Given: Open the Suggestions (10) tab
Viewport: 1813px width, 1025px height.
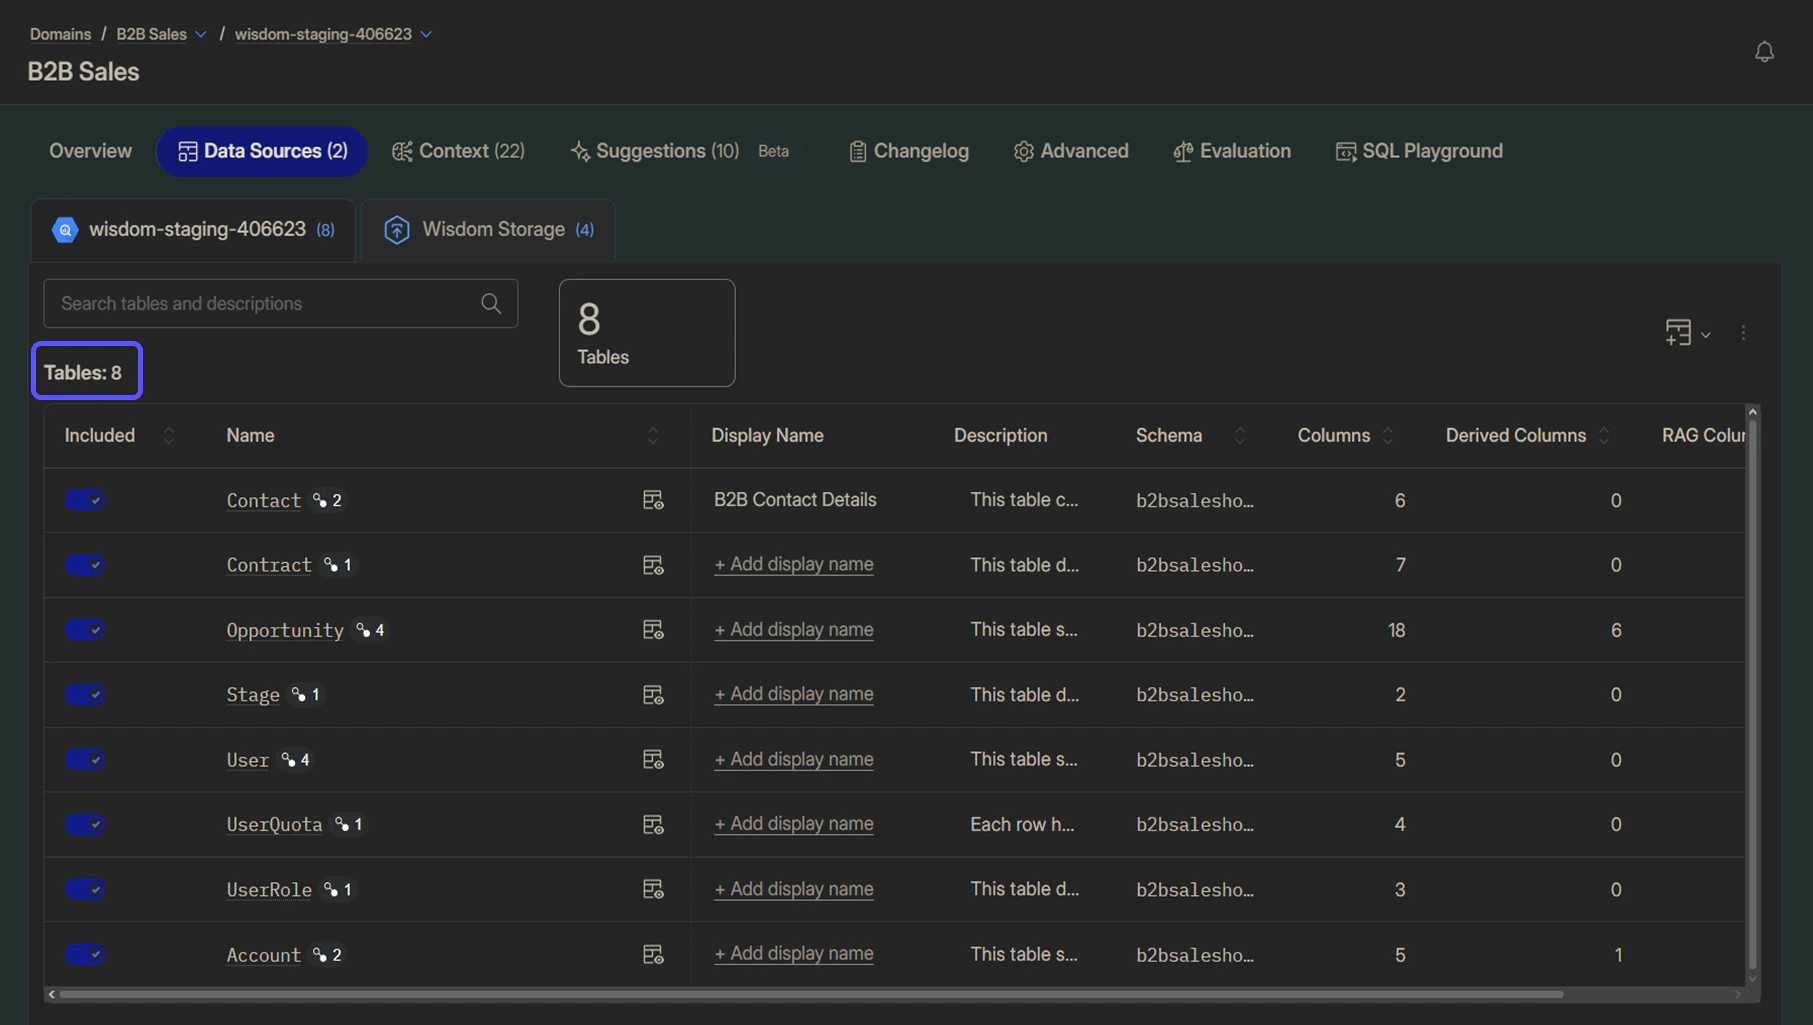Looking at the screenshot, I should (x=655, y=151).
